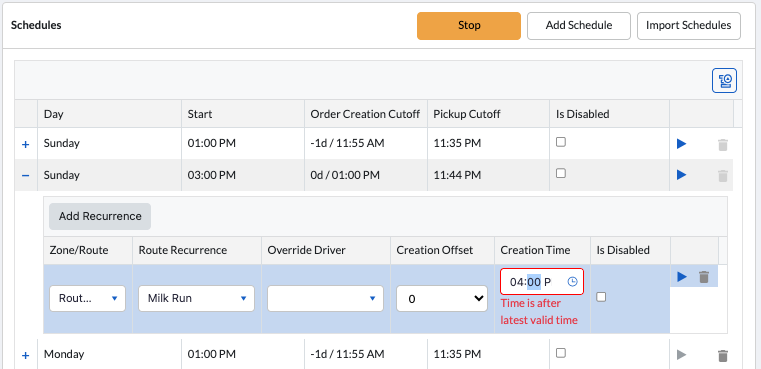This screenshot has height=369, width=761.
Task: Open the Override Driver dropdown
Action: (x=325, y=298)
